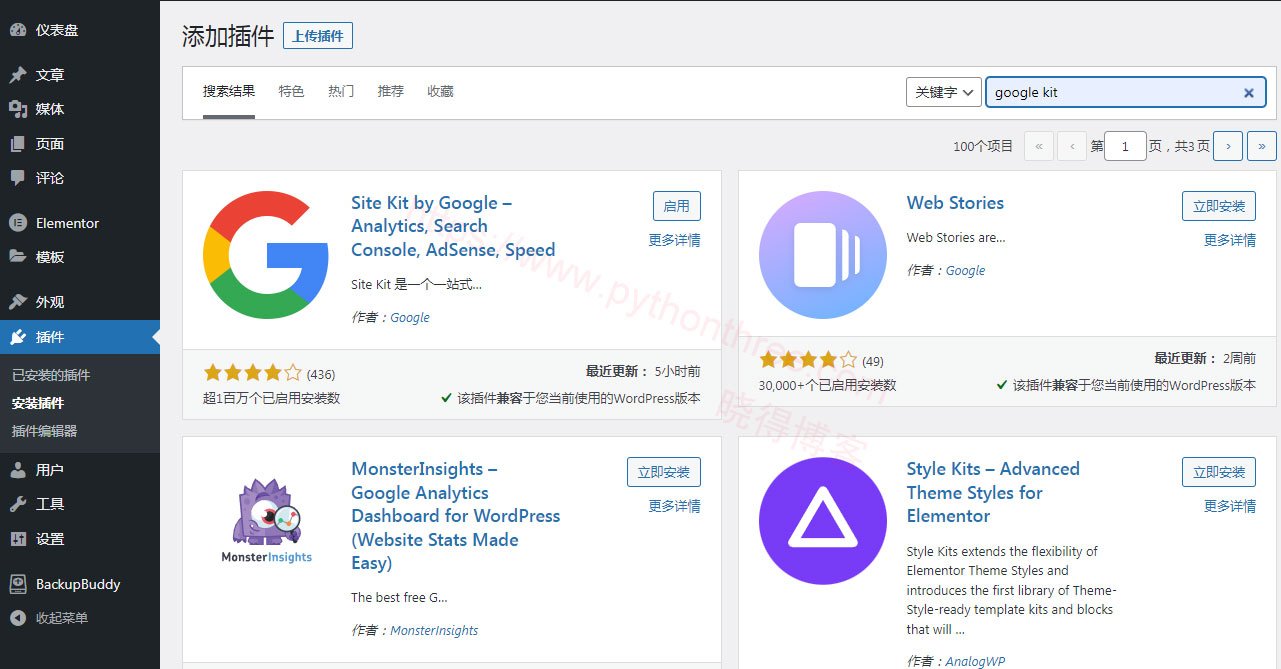This screenshot has height=669, width=1281.
Task: Open 更多详情 for MonsterInsights
Action: 674,506
